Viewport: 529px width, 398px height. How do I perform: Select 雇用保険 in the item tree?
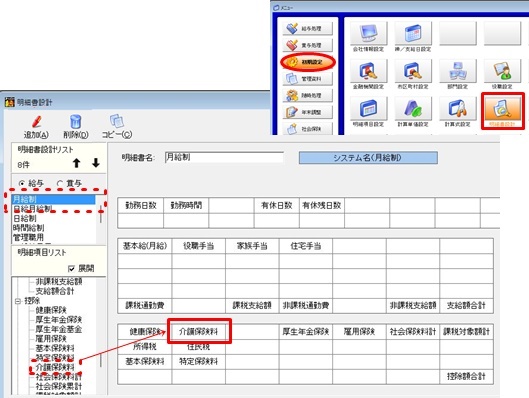coord(51,339)
